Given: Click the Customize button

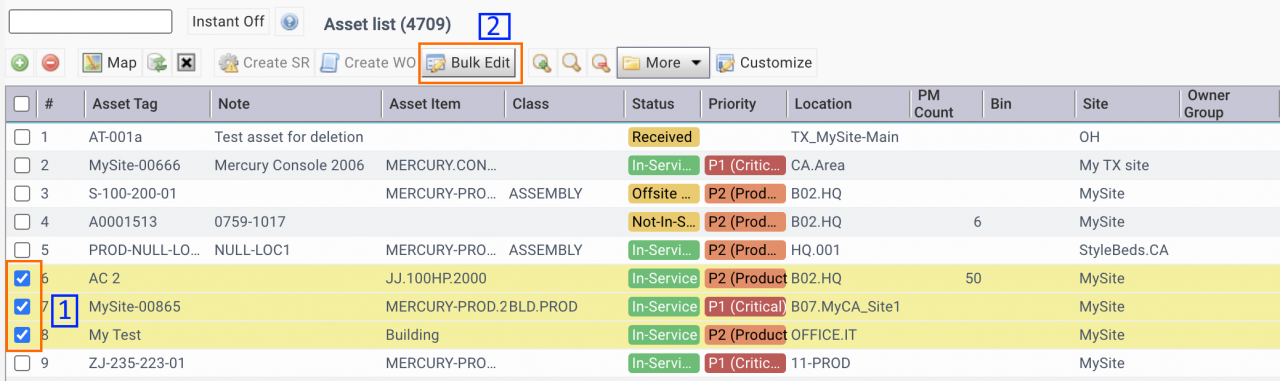Looking at the screenshot, I should [x=765, y=63].
